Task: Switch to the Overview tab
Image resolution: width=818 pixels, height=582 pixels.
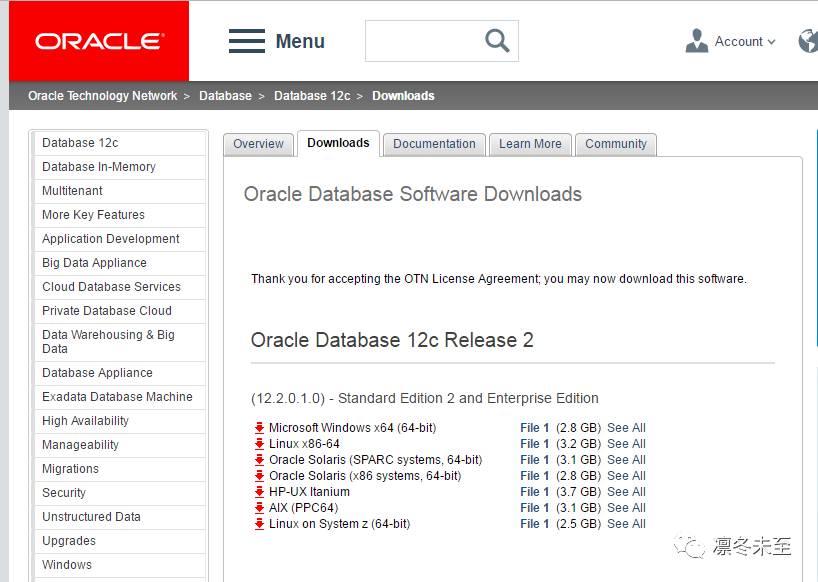Action: point(258,144)
